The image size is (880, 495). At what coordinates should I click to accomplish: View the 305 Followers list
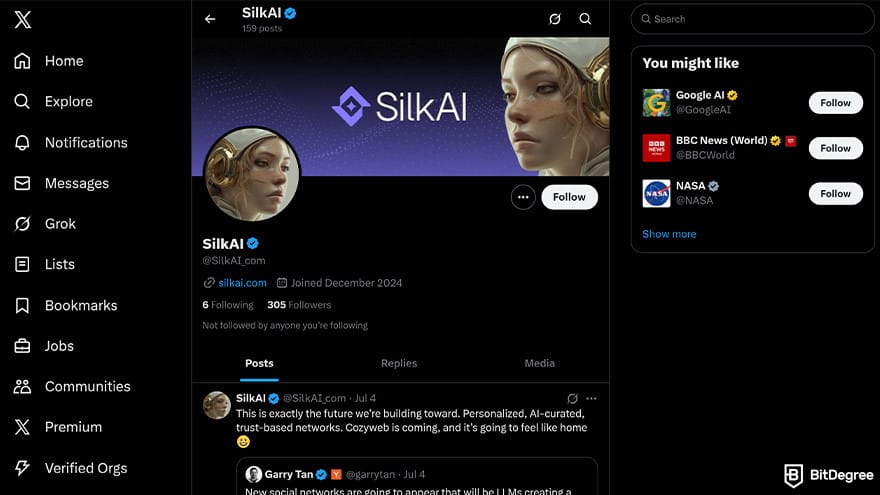[x=299, y=305]
